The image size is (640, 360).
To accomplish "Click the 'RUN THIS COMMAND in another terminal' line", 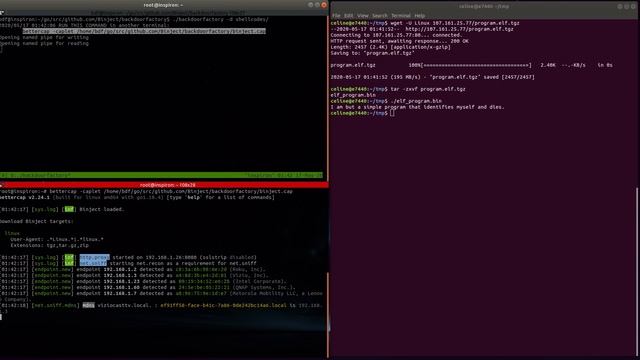I will [x=84, y=25].
